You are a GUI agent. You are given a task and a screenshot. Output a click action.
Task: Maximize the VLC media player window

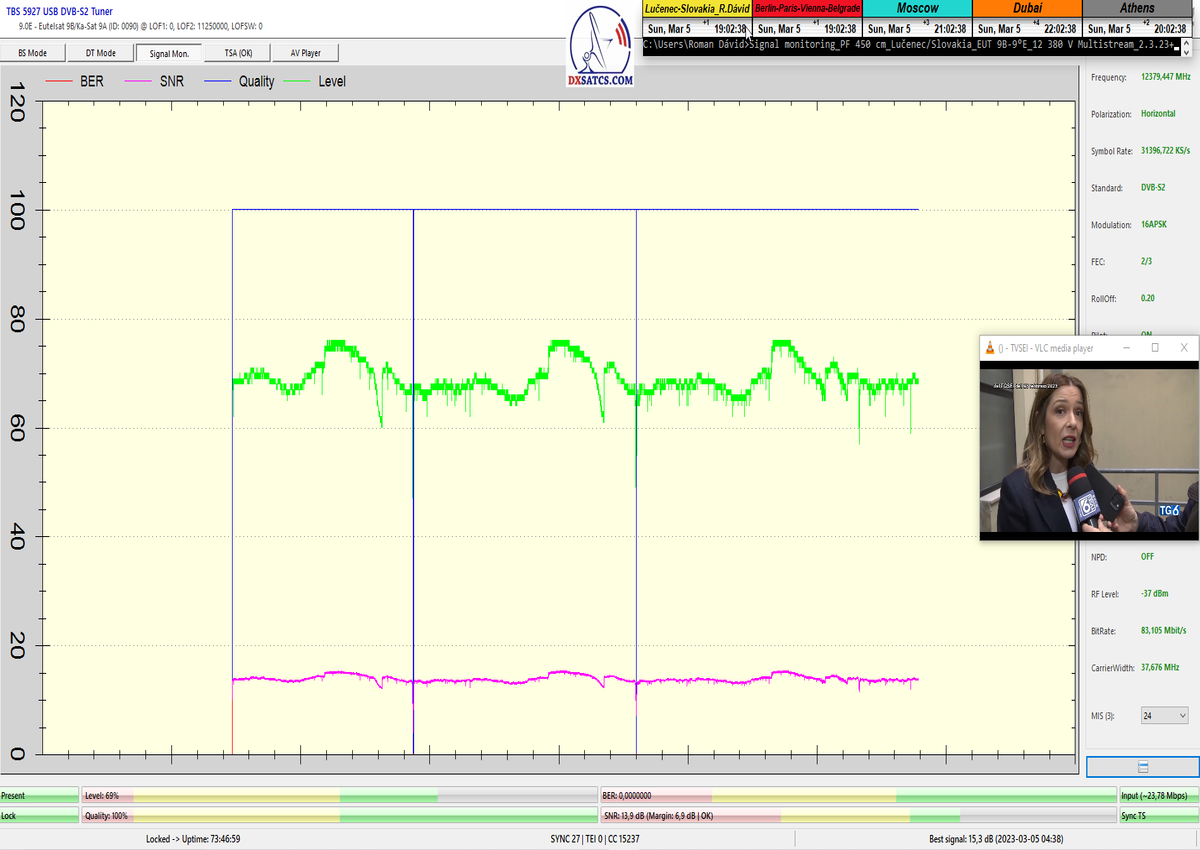(x=1155, y=348)
